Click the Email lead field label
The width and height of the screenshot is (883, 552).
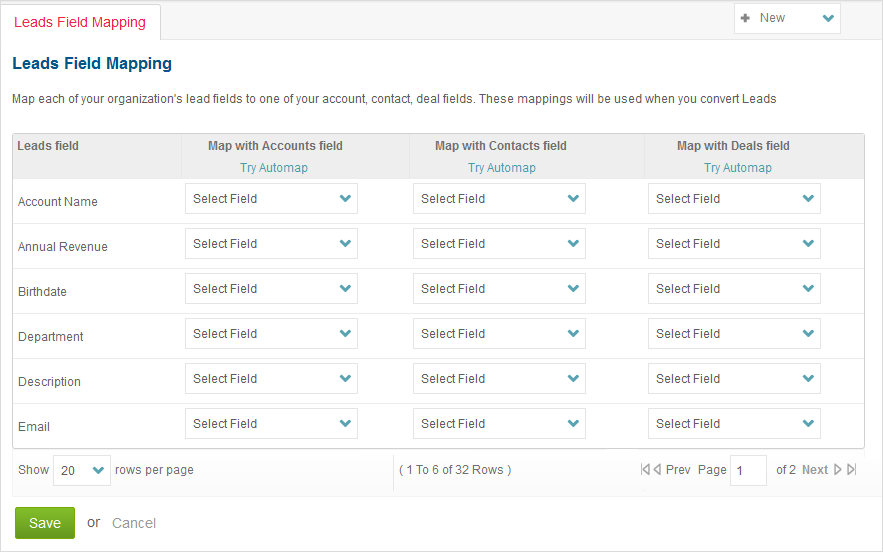click(x=34, y=427)
